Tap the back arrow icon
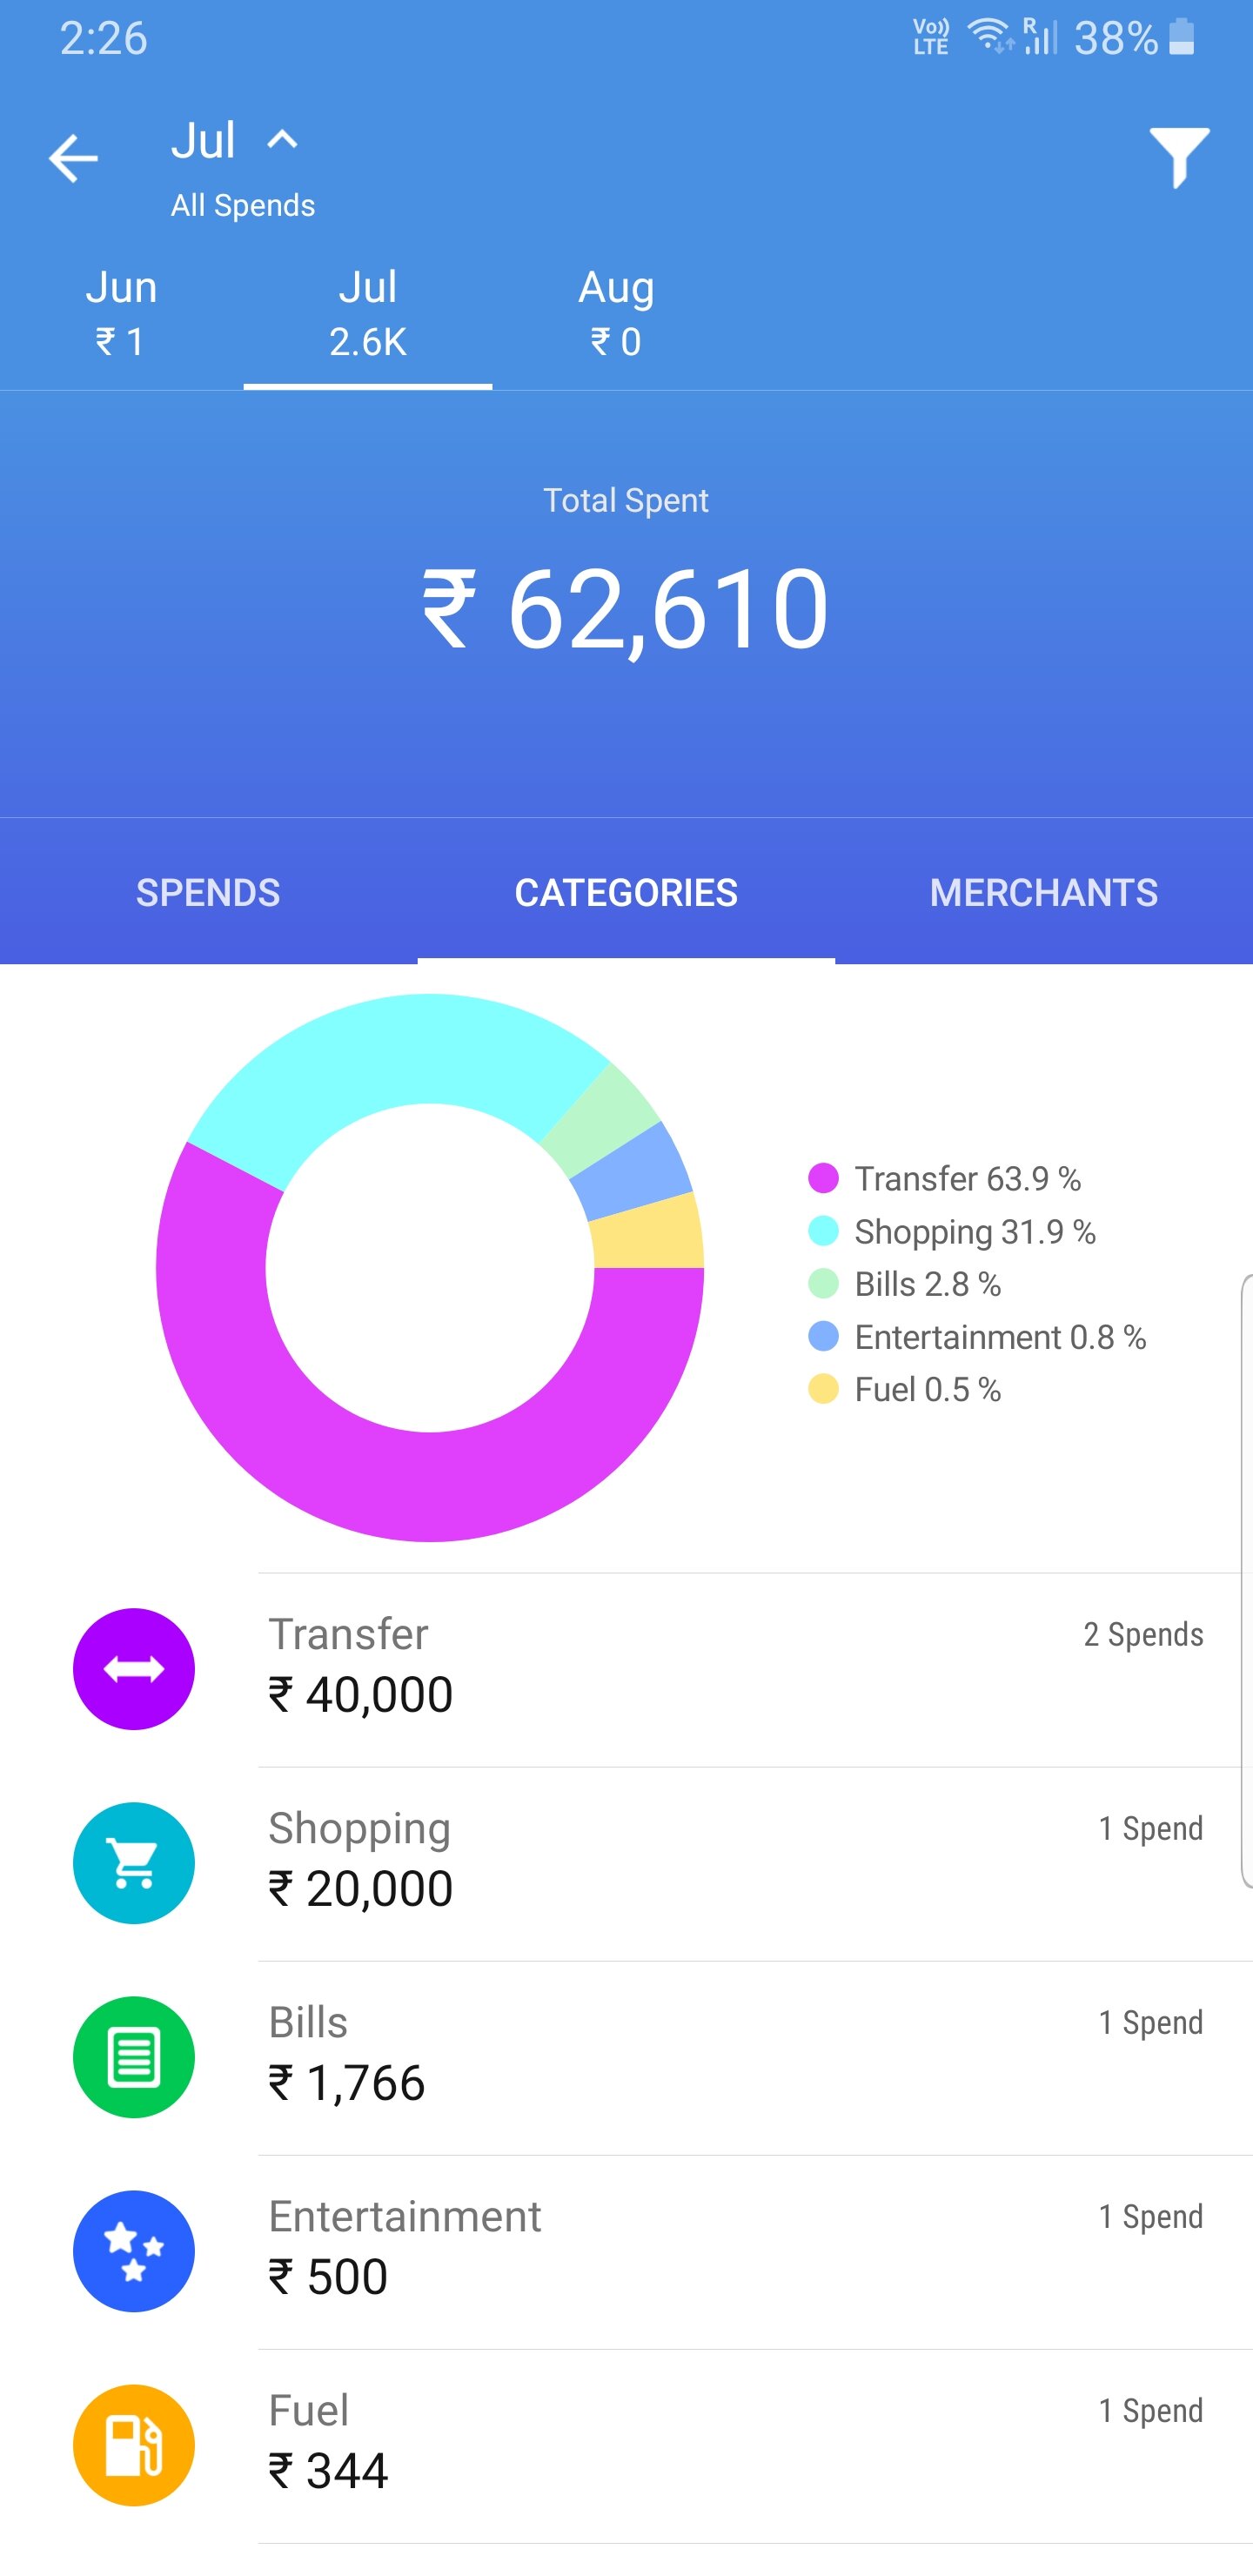The width and height of the screenshot is (1253, 2576). (x=73, y=158)
